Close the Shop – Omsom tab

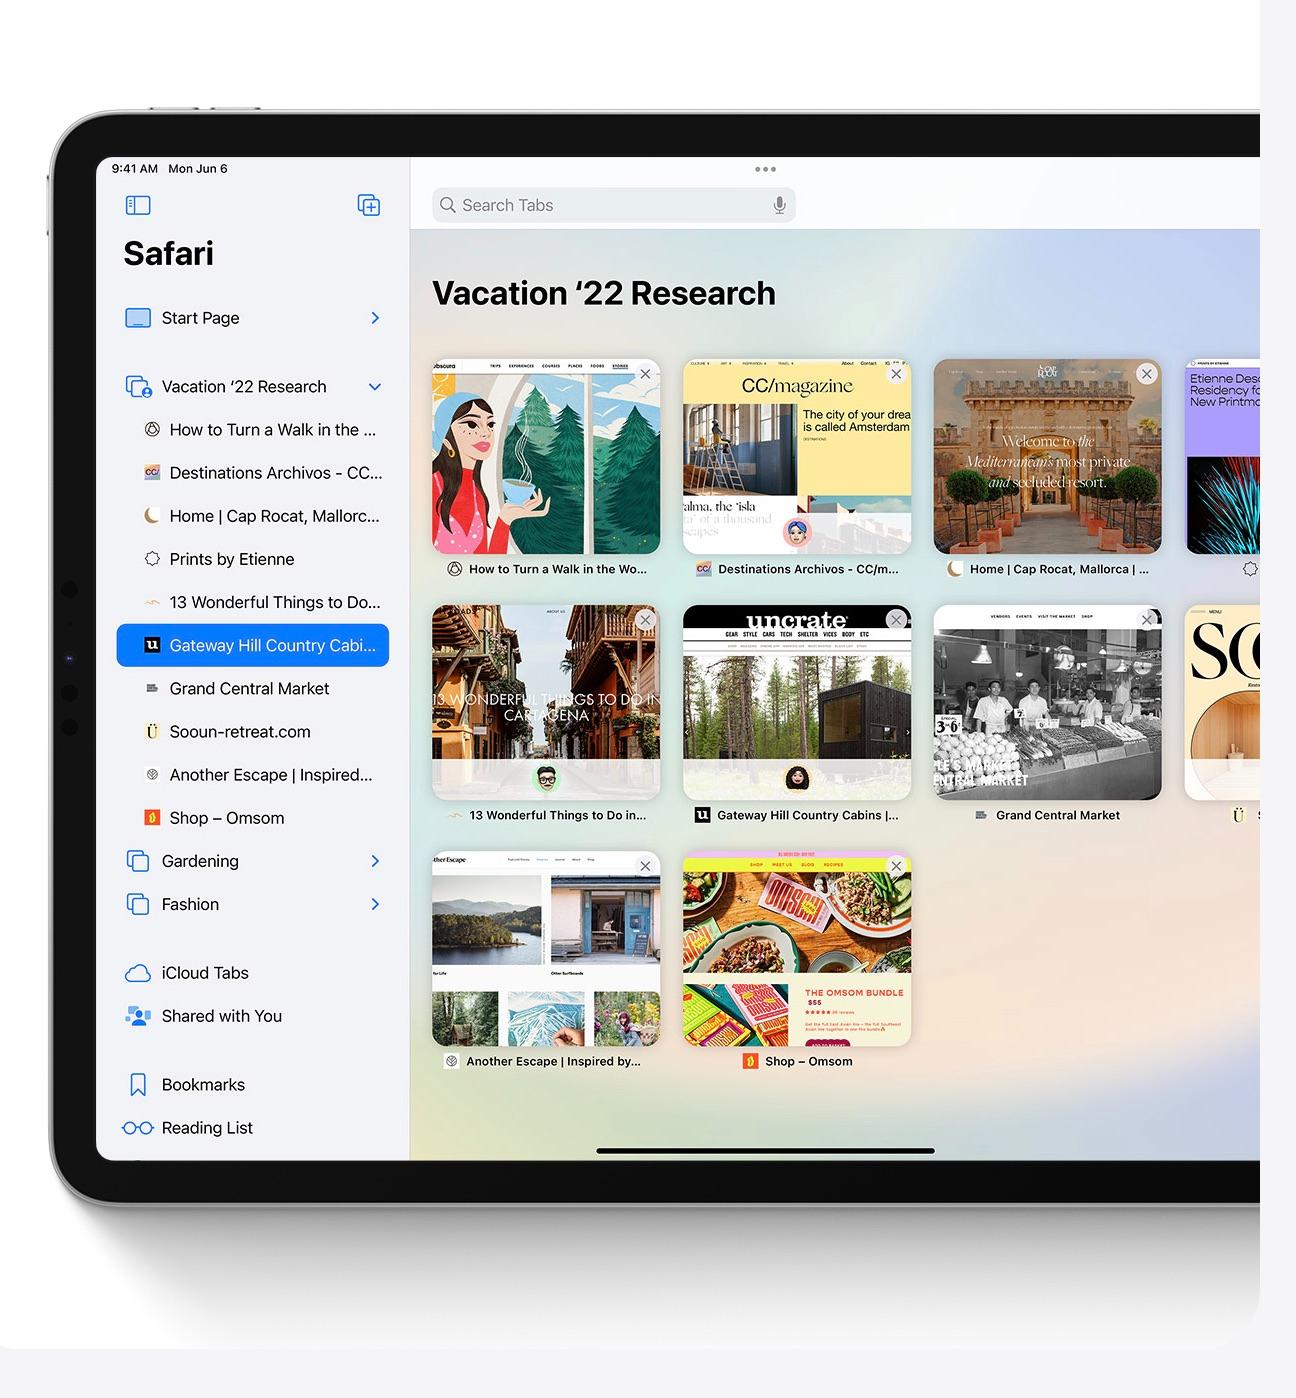(x=896, y=866)
